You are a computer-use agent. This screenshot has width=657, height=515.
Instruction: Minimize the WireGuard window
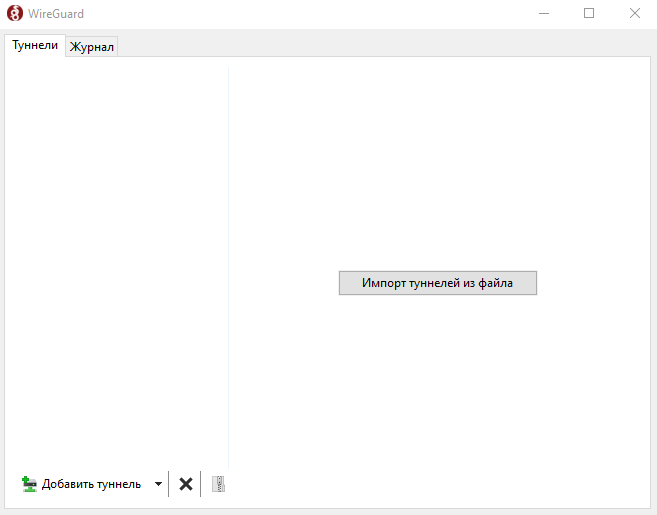pos(544,14)
